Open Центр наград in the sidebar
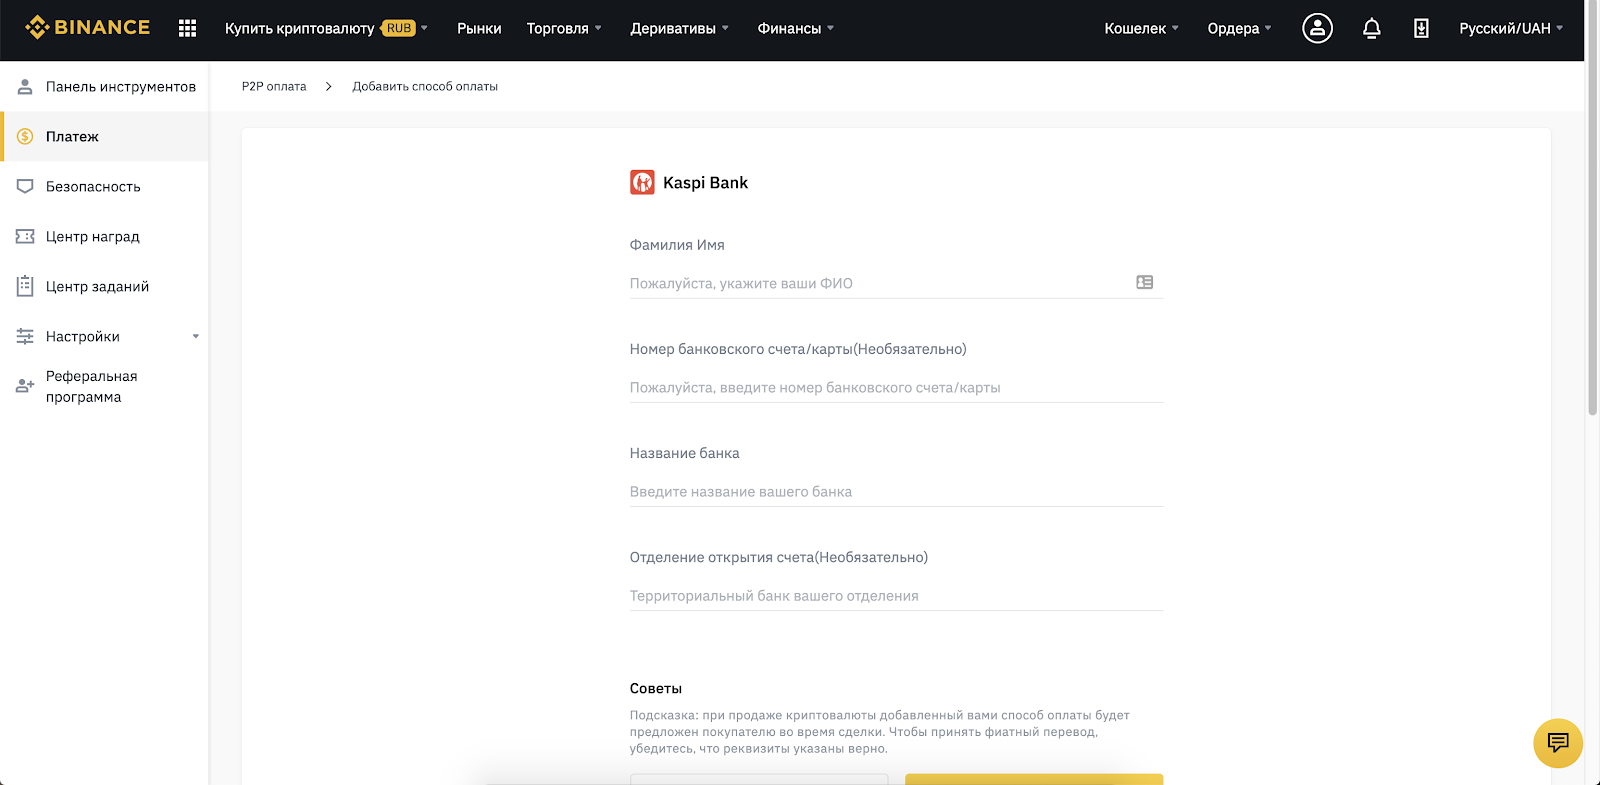 pos(104,237)
